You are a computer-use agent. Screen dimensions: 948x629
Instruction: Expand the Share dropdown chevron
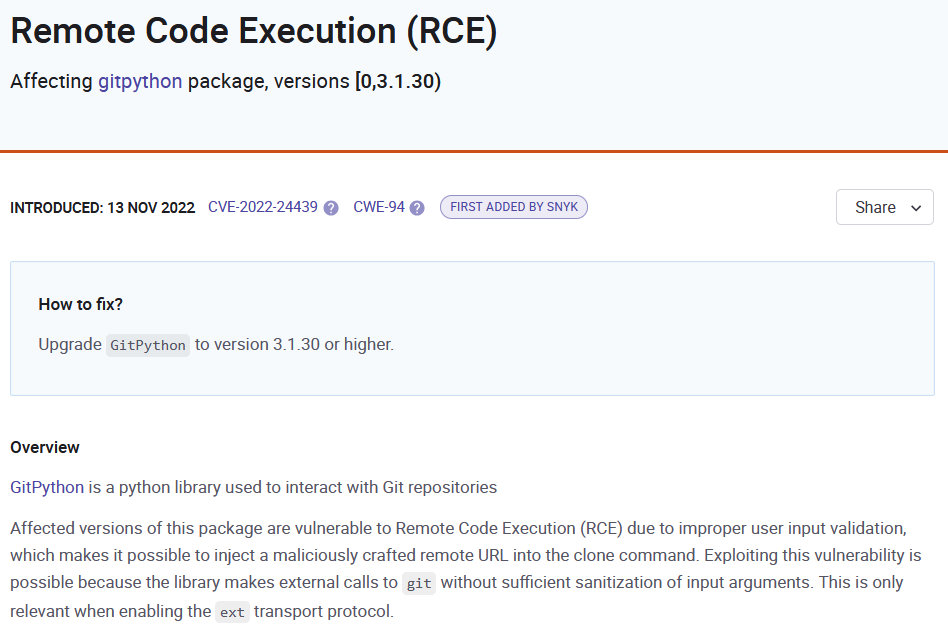916,208
